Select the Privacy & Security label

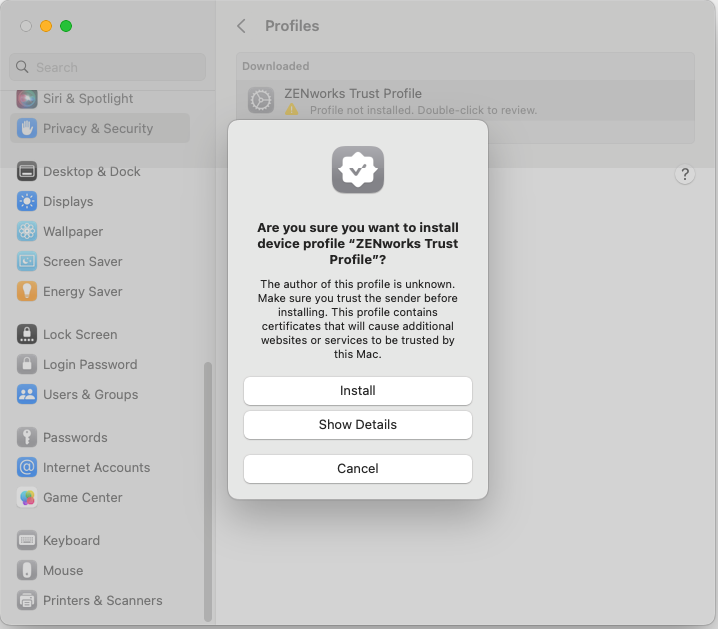[98, 128]
